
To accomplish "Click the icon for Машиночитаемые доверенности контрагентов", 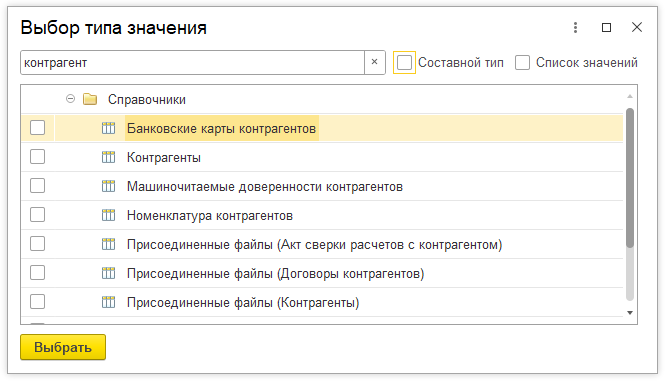I will click(109, 186).
